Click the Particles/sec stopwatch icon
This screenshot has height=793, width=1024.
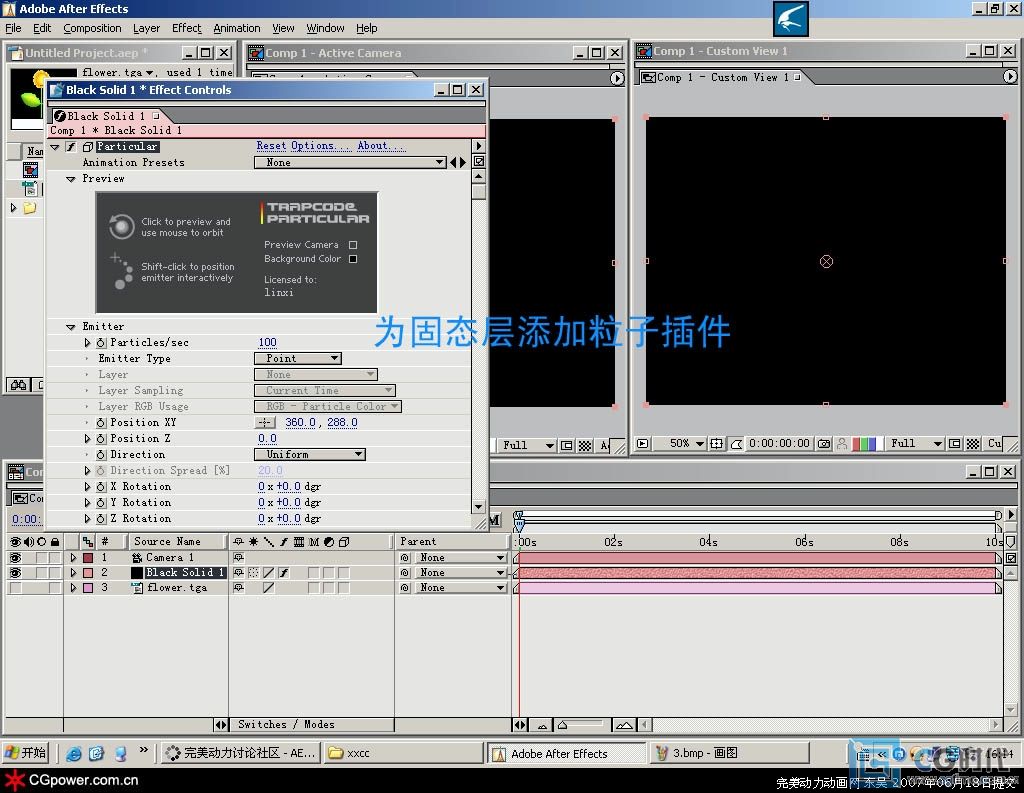[x=100, y=343]
